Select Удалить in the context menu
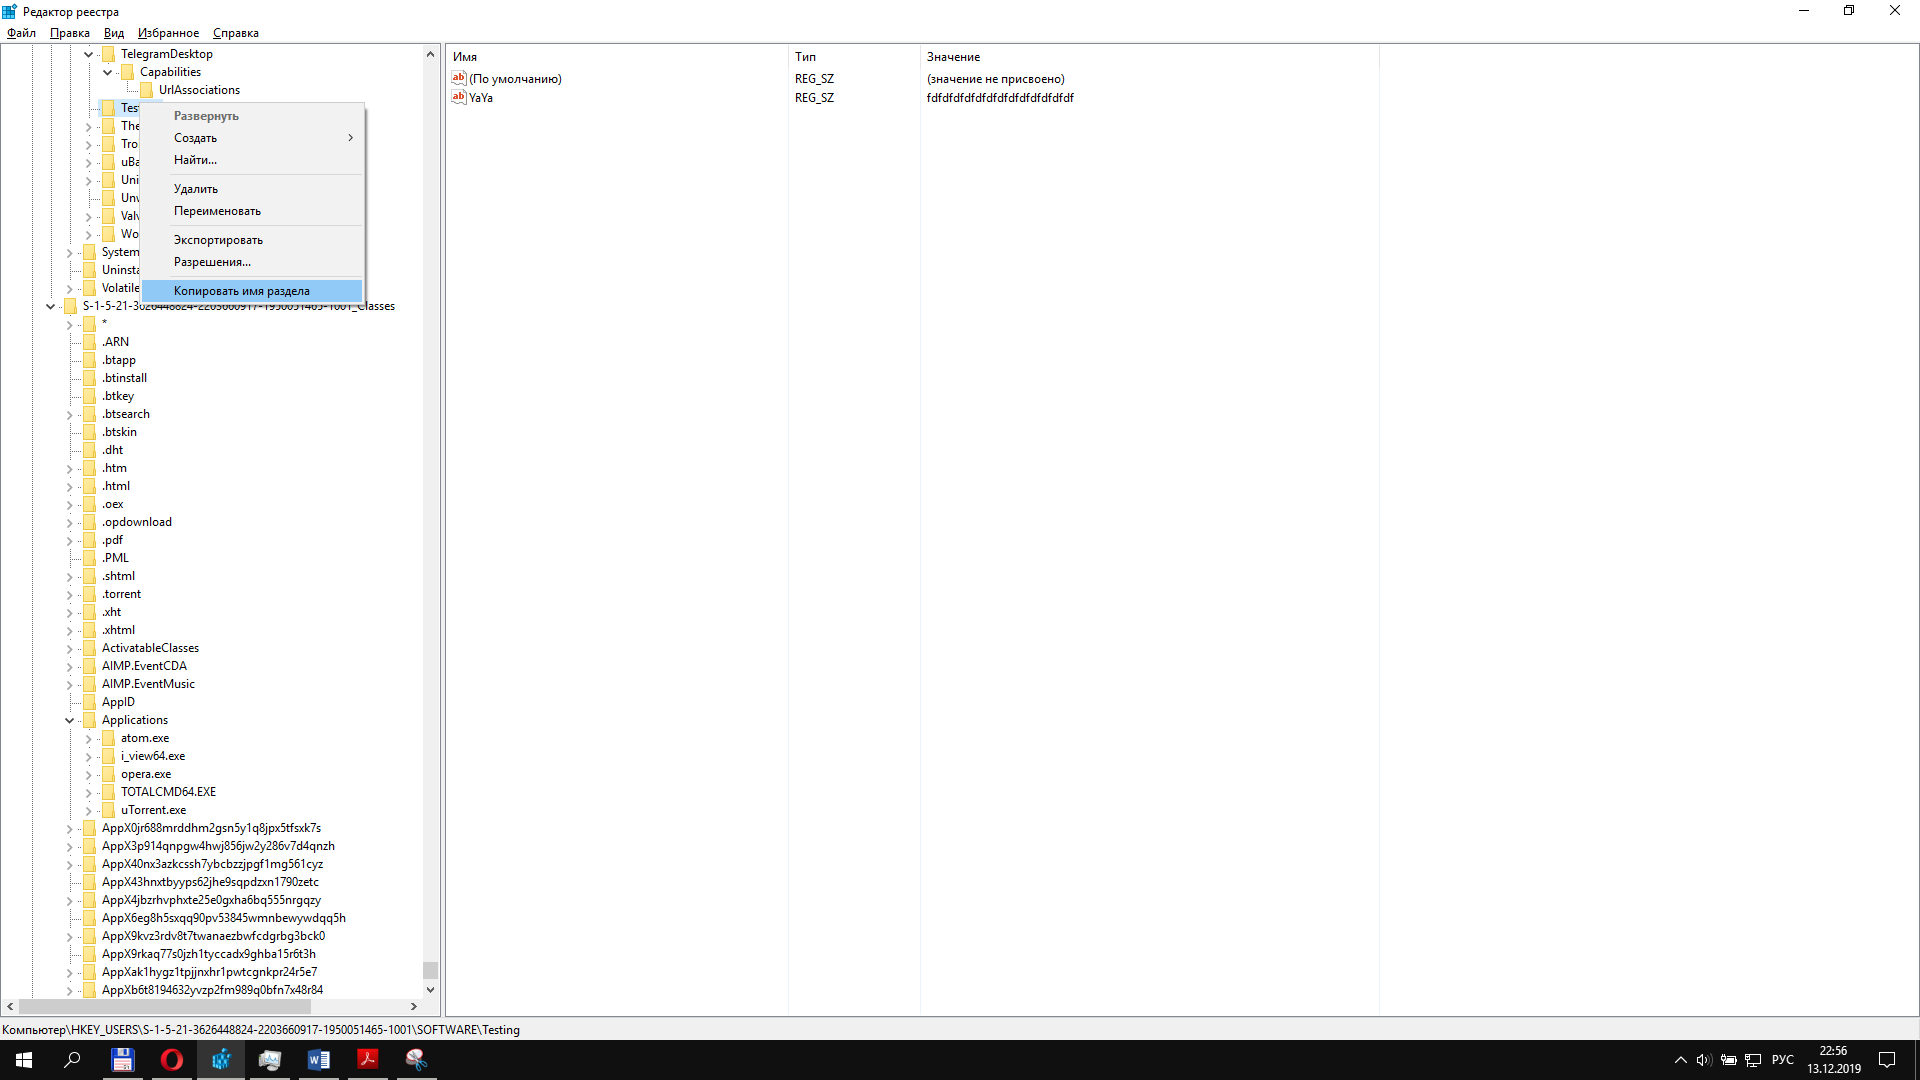 tap(252, 189)
